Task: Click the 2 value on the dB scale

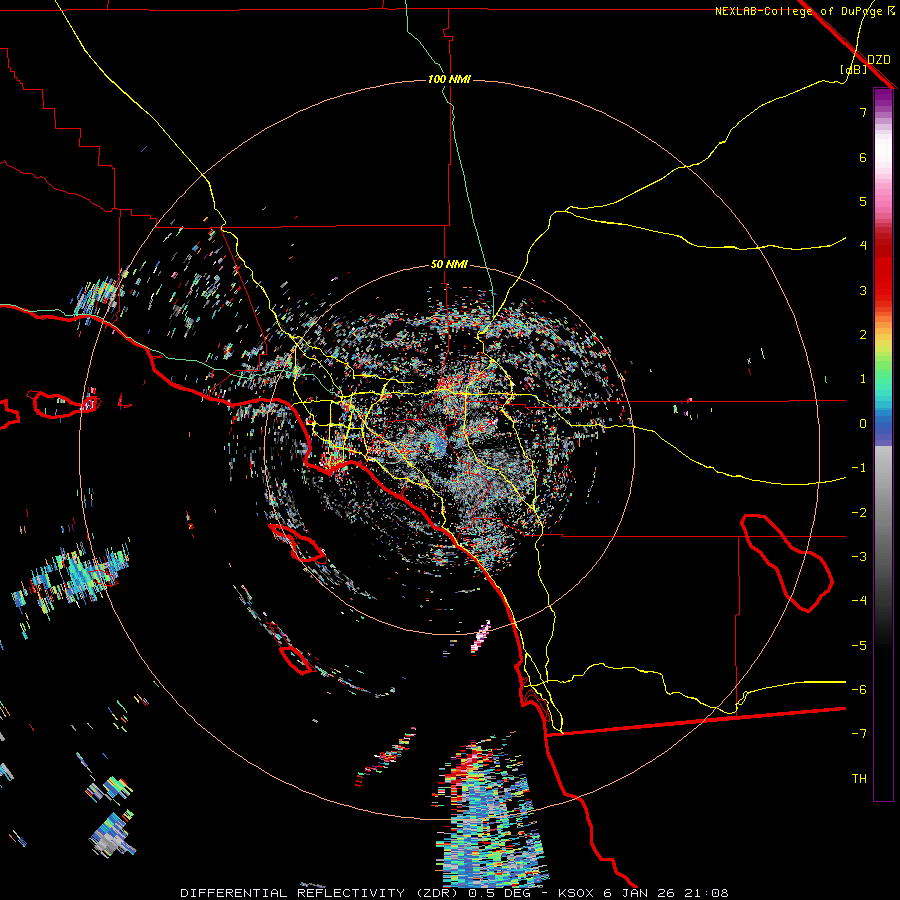Action: pos(863,335)
